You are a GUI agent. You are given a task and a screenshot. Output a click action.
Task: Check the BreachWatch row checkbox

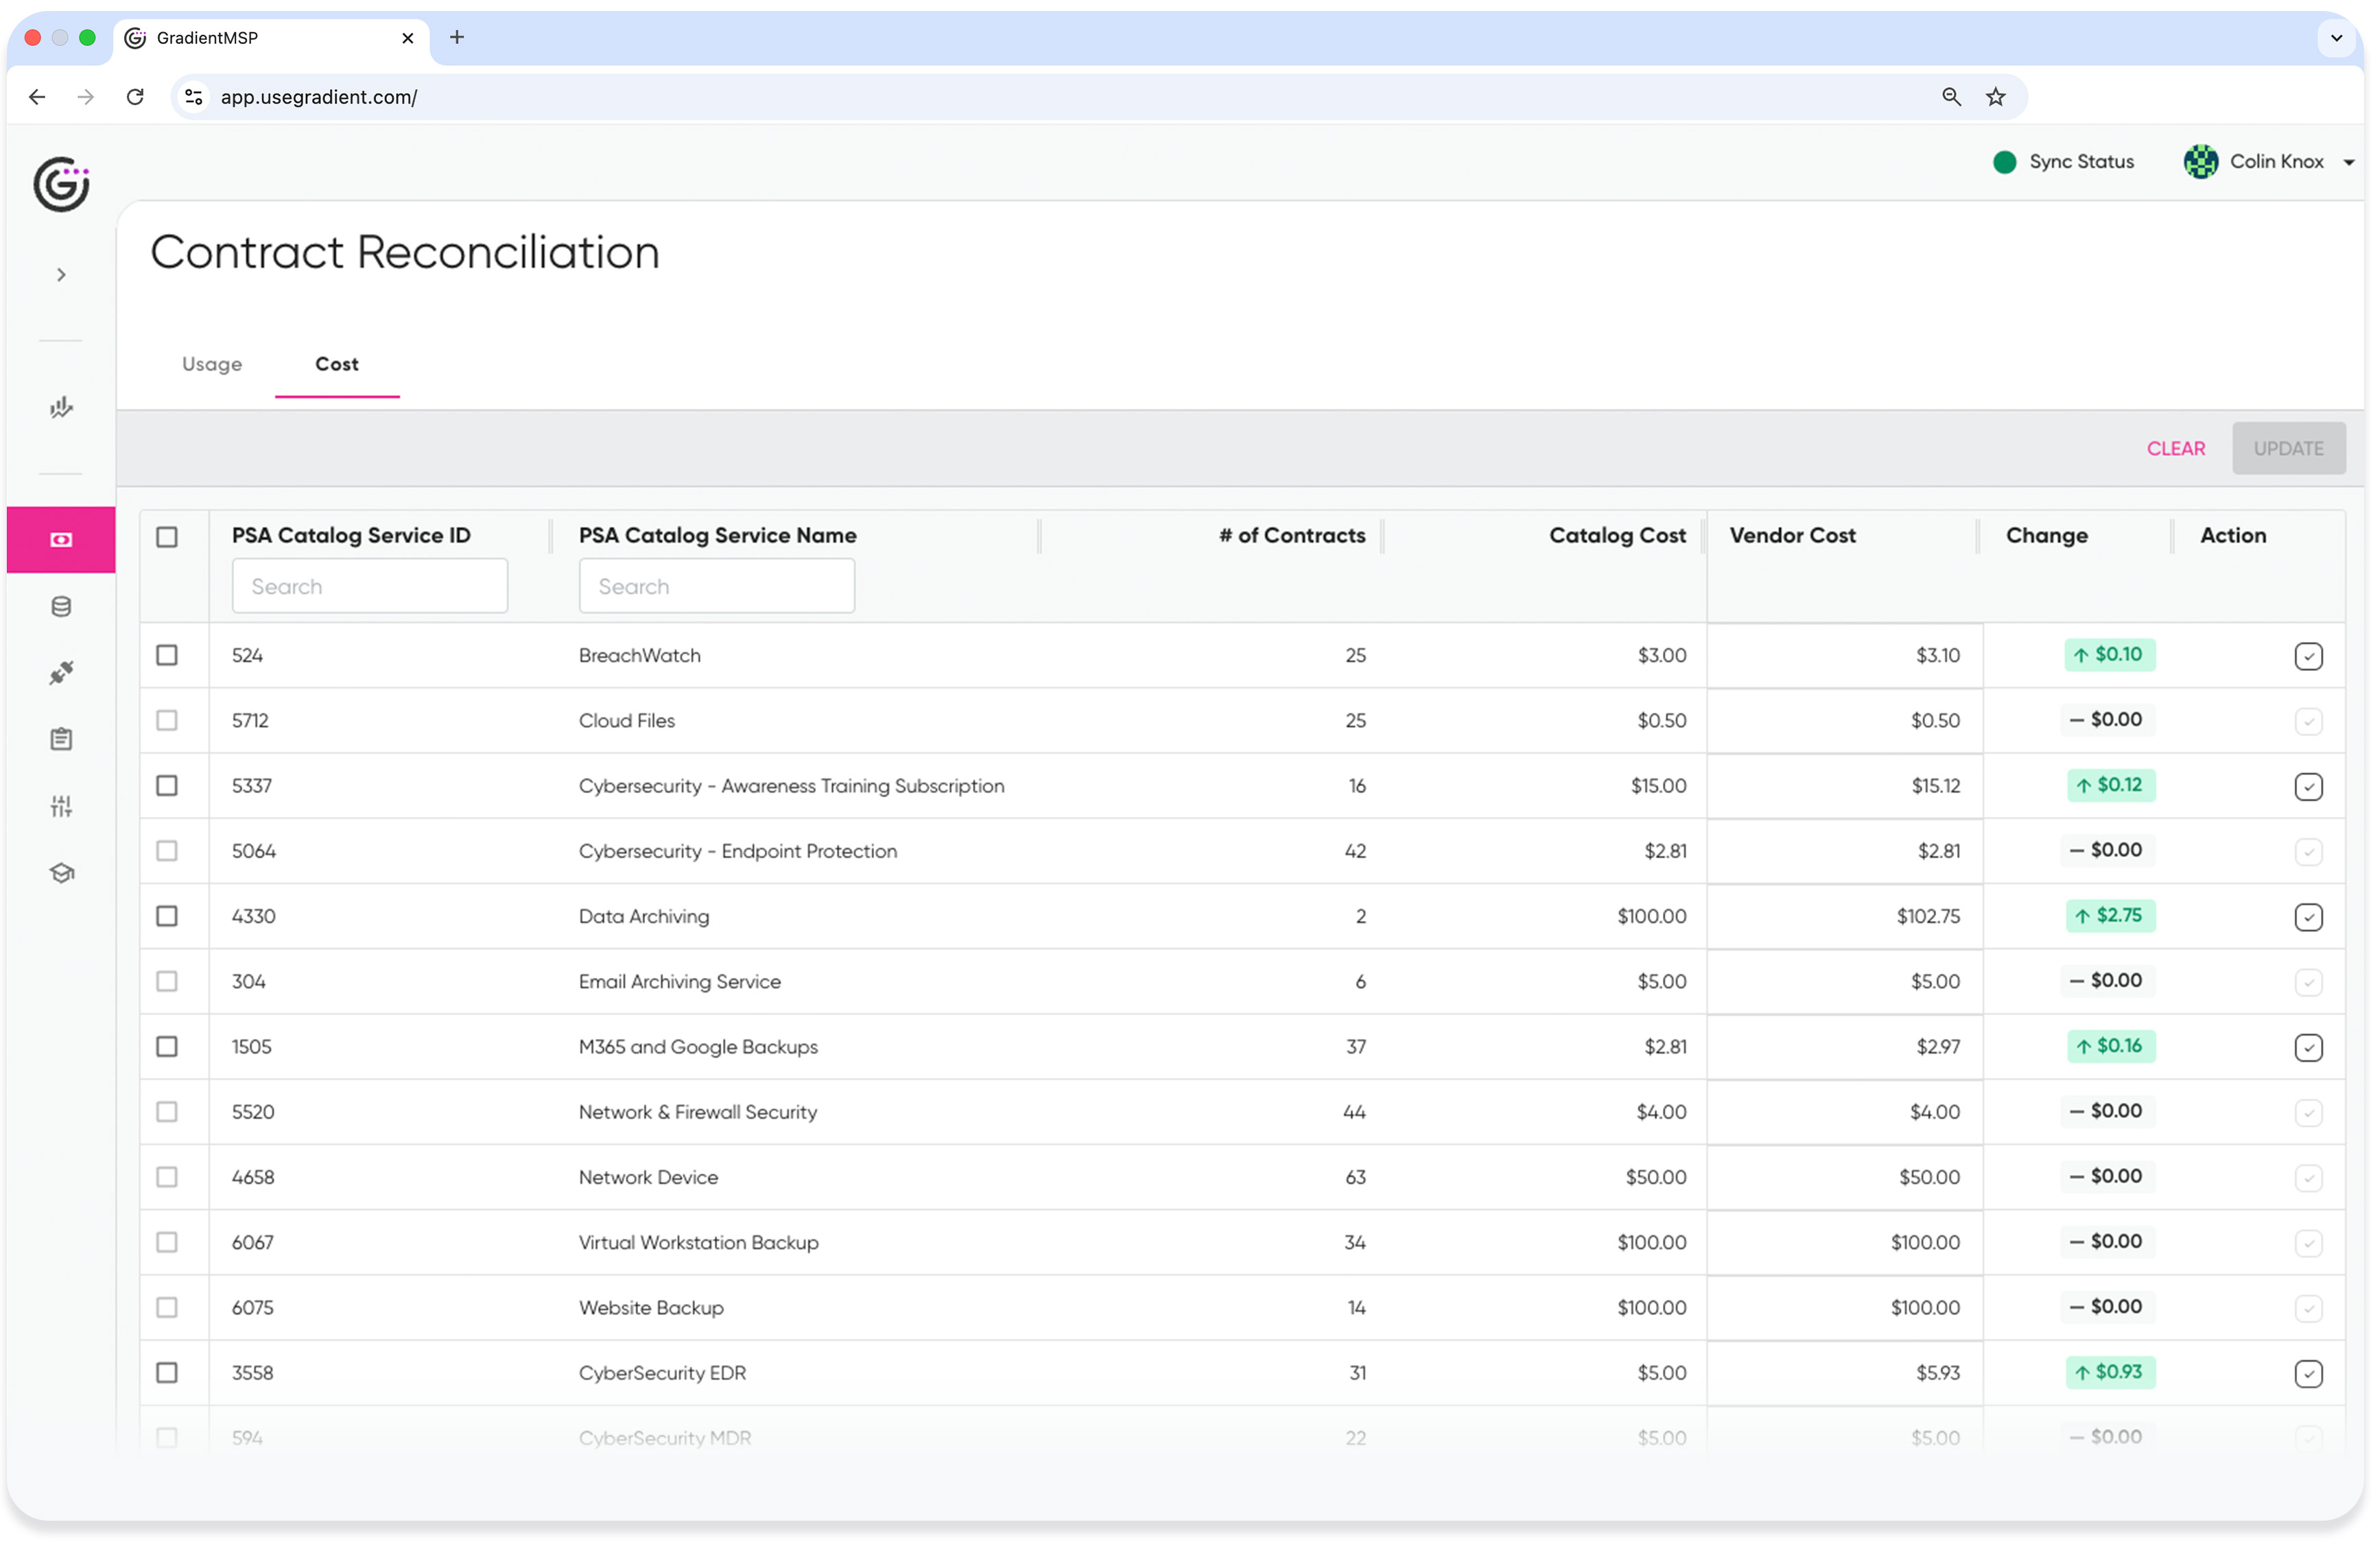click(167, 655)
